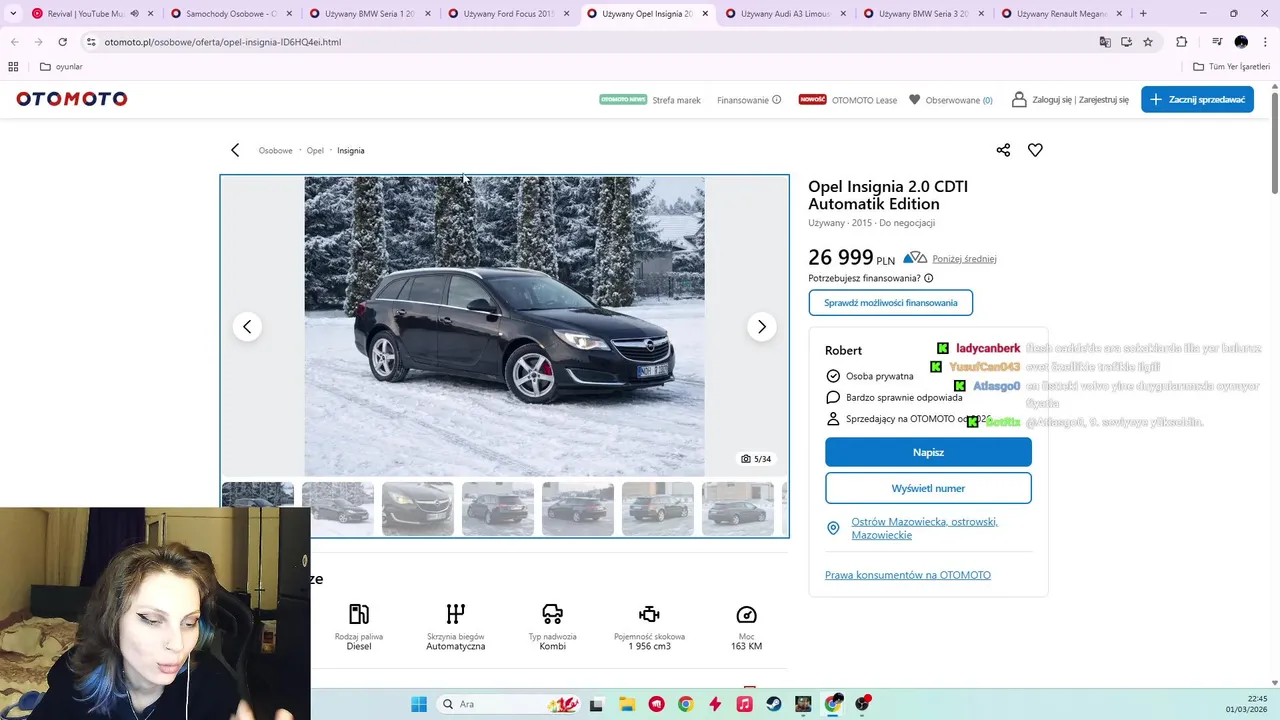The width and height of the screenshot is (1280, 720).
Task: Show previous photo in gallery
Action: coord(247,327)
